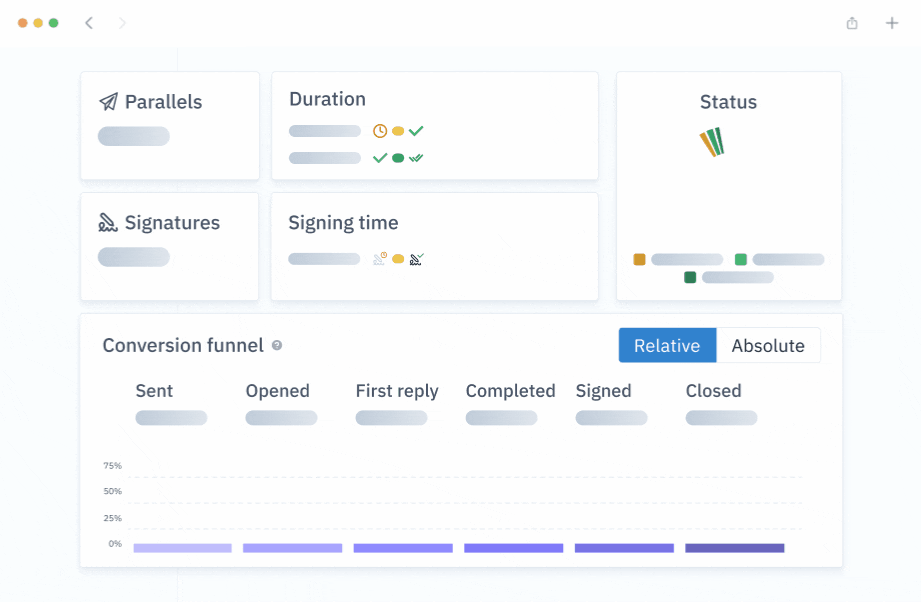This screenshot has width=921, height=602.
Task: Select the First reply funnel stage
Action: tap(397, 391)
